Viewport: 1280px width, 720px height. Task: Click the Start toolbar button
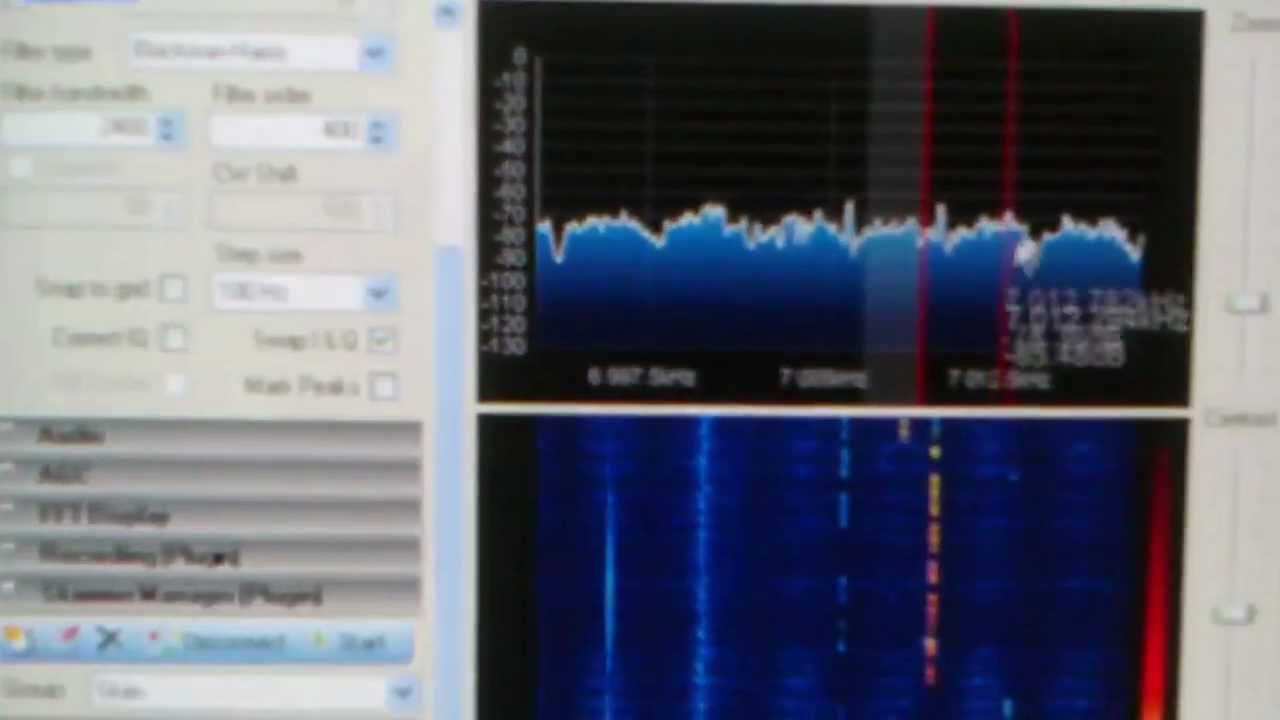[x=351, y=643]
